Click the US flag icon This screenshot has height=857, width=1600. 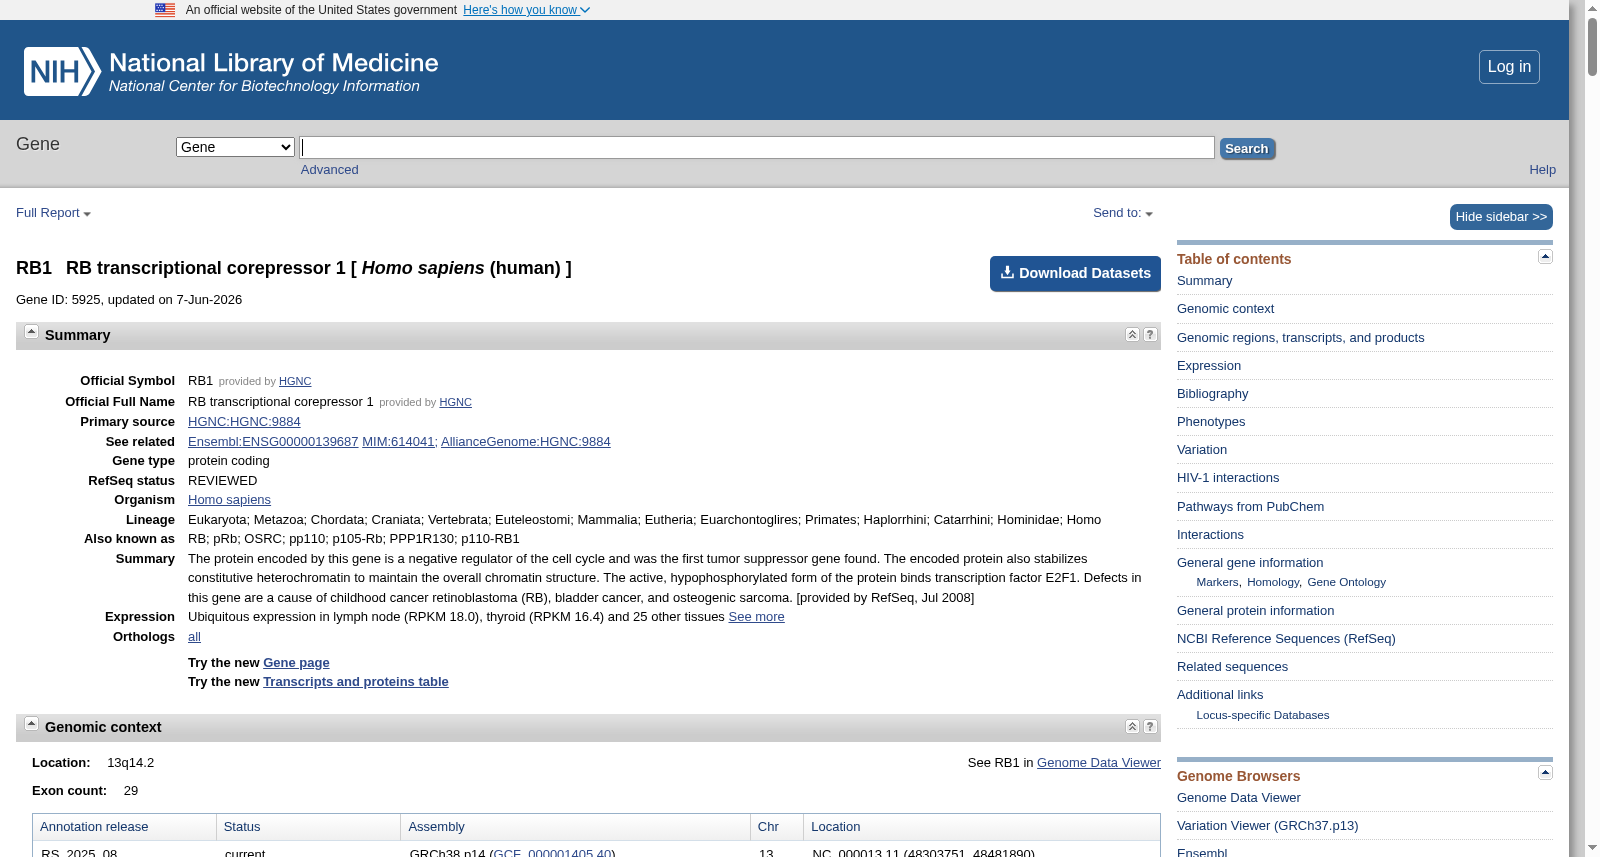[x=165, y=10]
